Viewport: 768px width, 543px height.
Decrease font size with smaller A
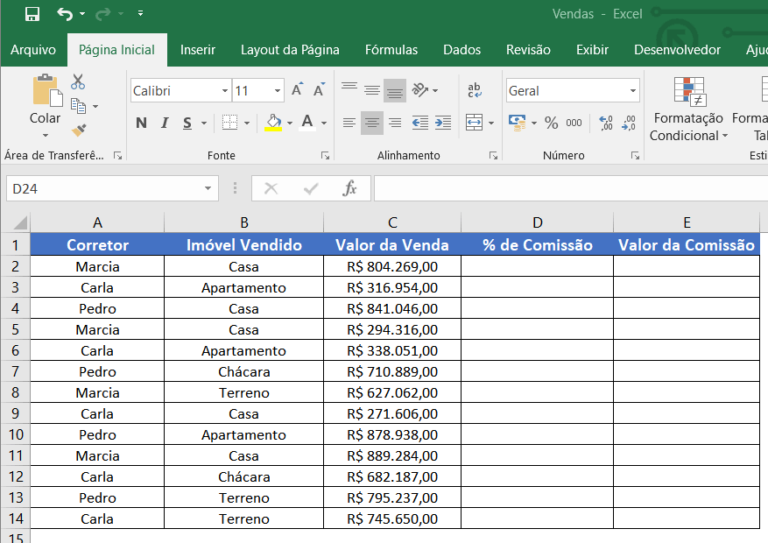coord(319,90)
